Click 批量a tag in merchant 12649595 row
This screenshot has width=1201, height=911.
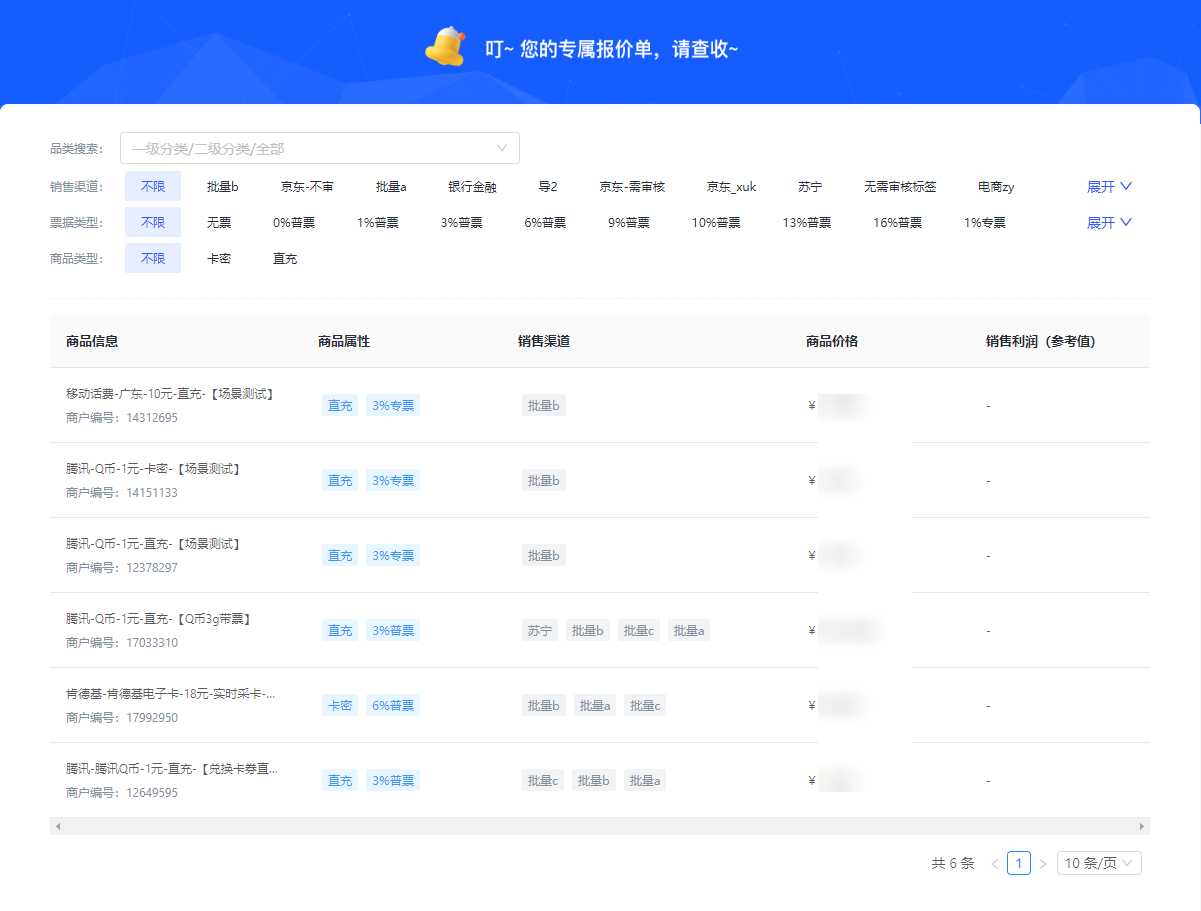[644, 780]
